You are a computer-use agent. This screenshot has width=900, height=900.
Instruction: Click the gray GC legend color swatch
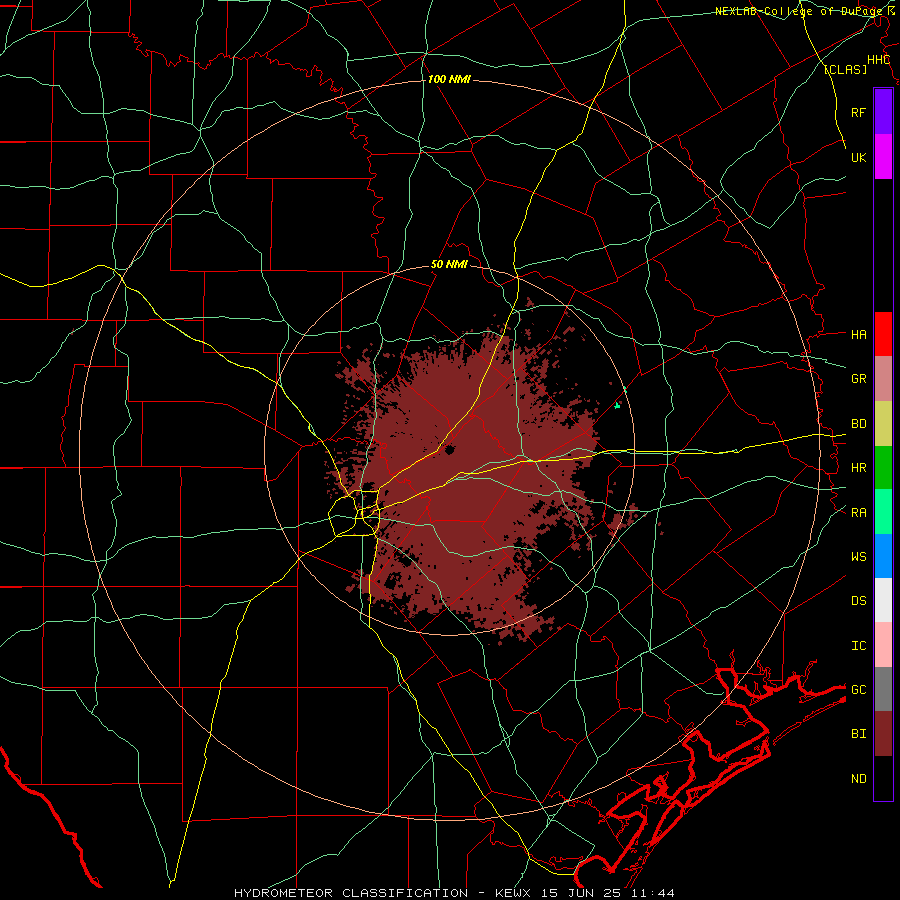click(x=883, y=689)
